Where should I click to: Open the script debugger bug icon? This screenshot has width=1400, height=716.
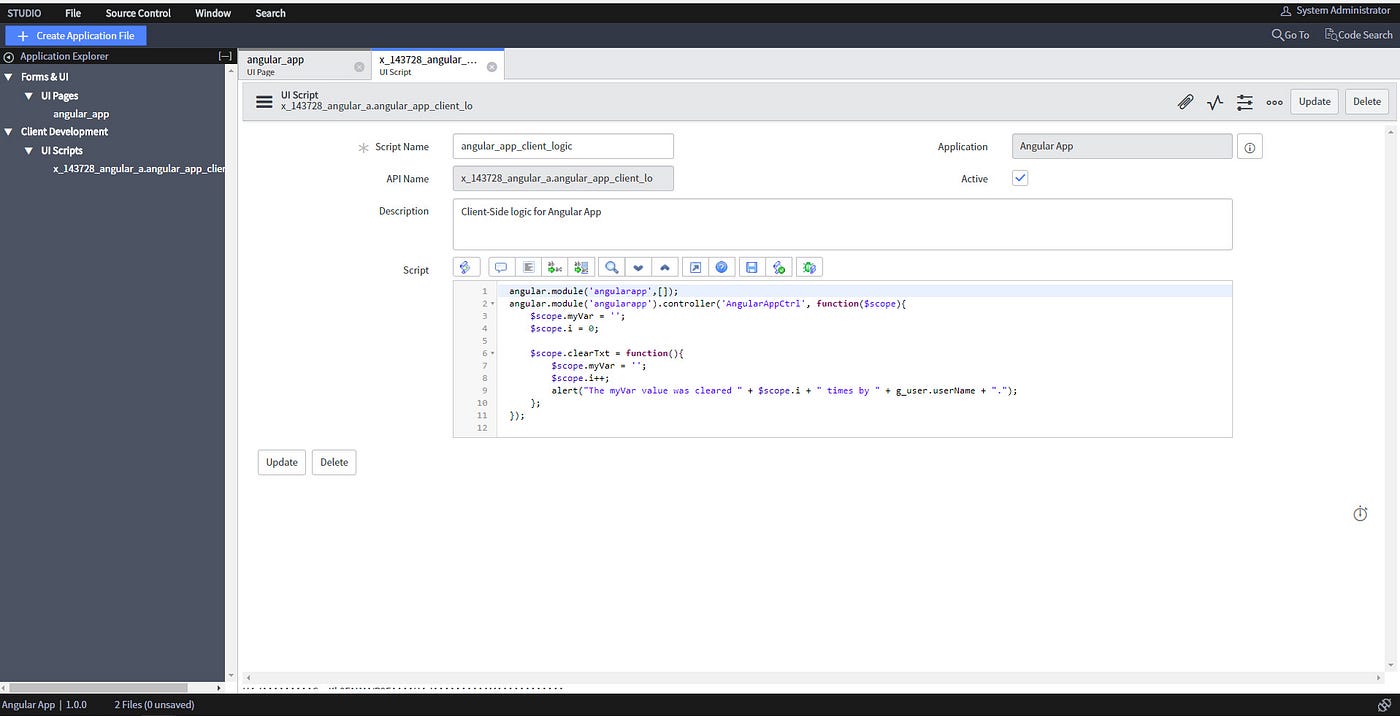(809, 267)
